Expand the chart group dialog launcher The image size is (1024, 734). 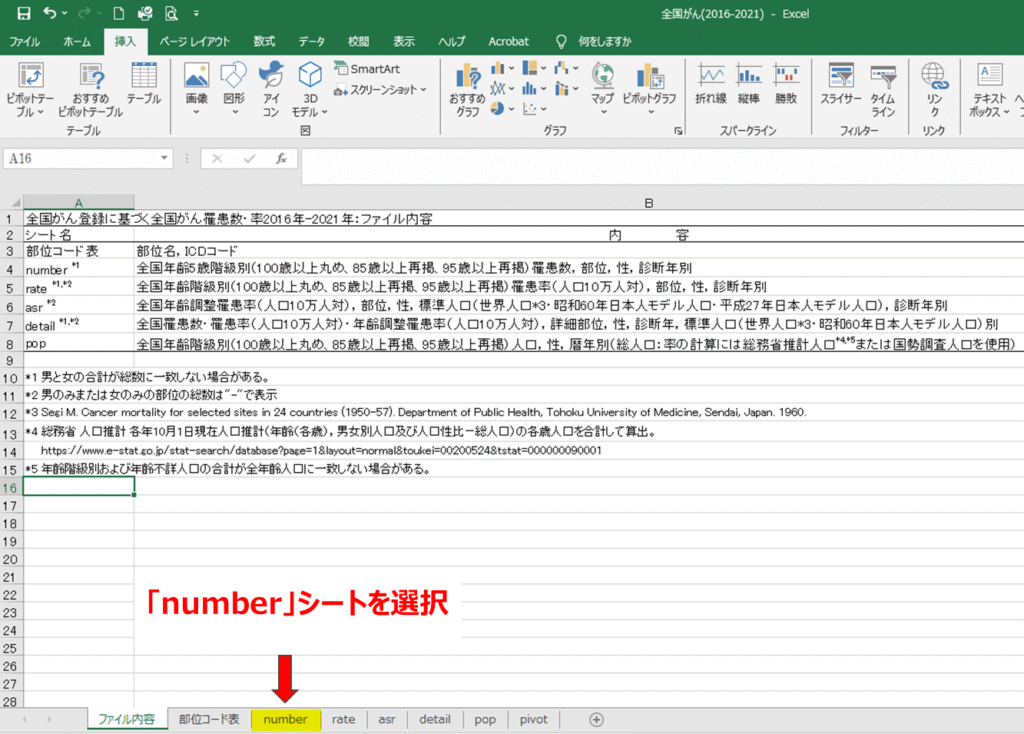tap(678, 131)
